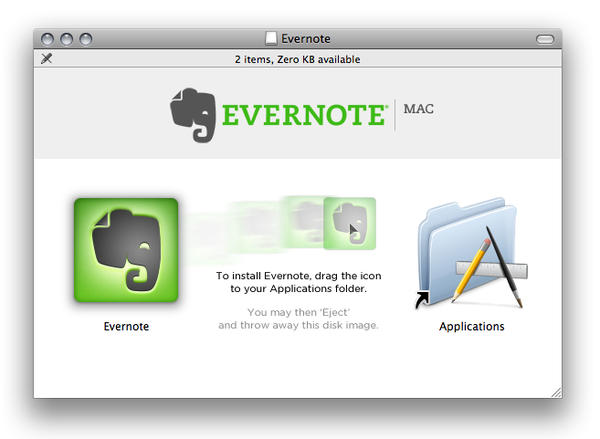Close the Evernote disk image window
This screenshot has width=600, height=439.
[x=47, y=39]
